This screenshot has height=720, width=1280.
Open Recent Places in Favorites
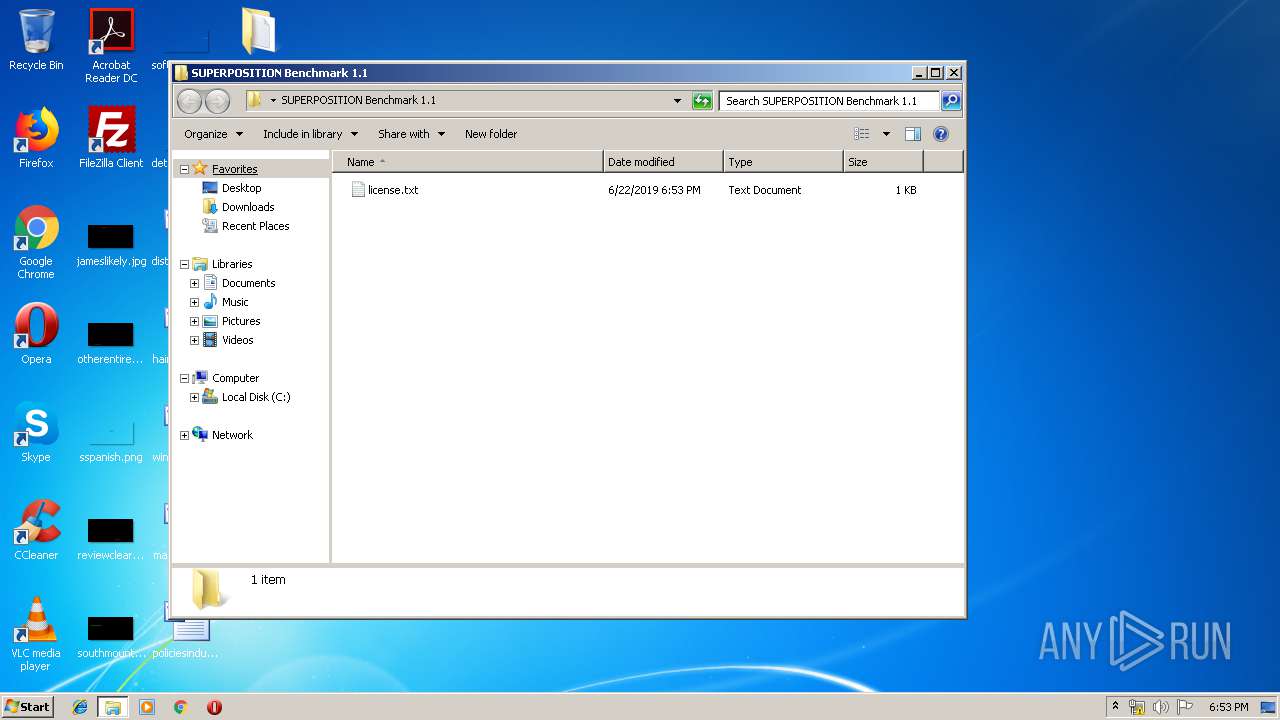point(255,226)
